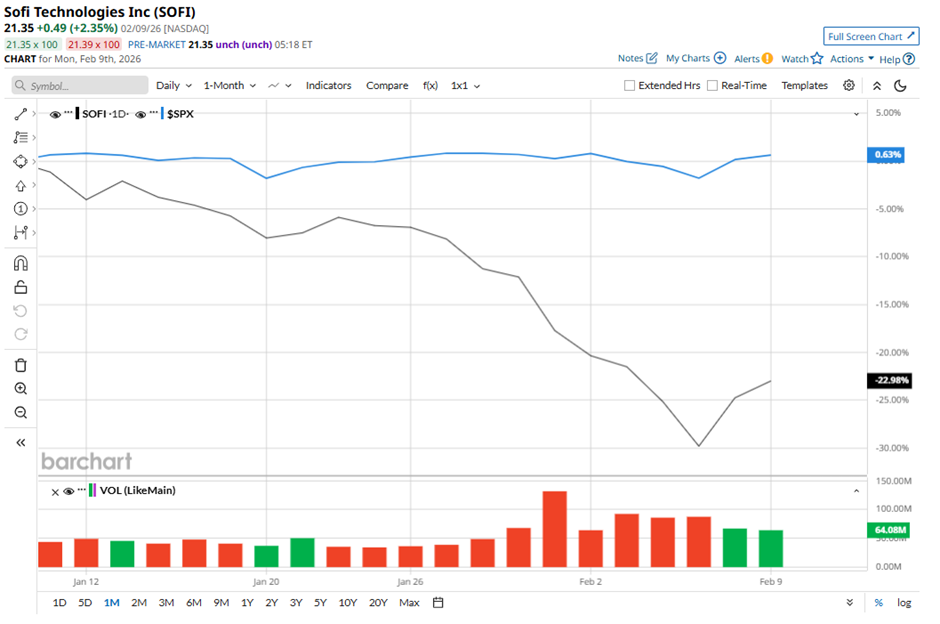Select the 1Y time range
Viewport: 940px width, 624px height.
[247, 602]
